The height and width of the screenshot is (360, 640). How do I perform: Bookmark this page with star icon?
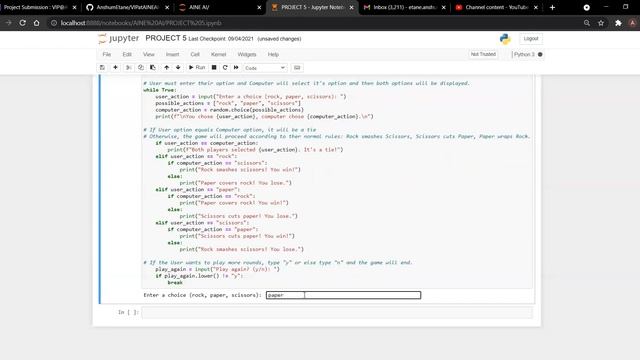tap(601, 23)
